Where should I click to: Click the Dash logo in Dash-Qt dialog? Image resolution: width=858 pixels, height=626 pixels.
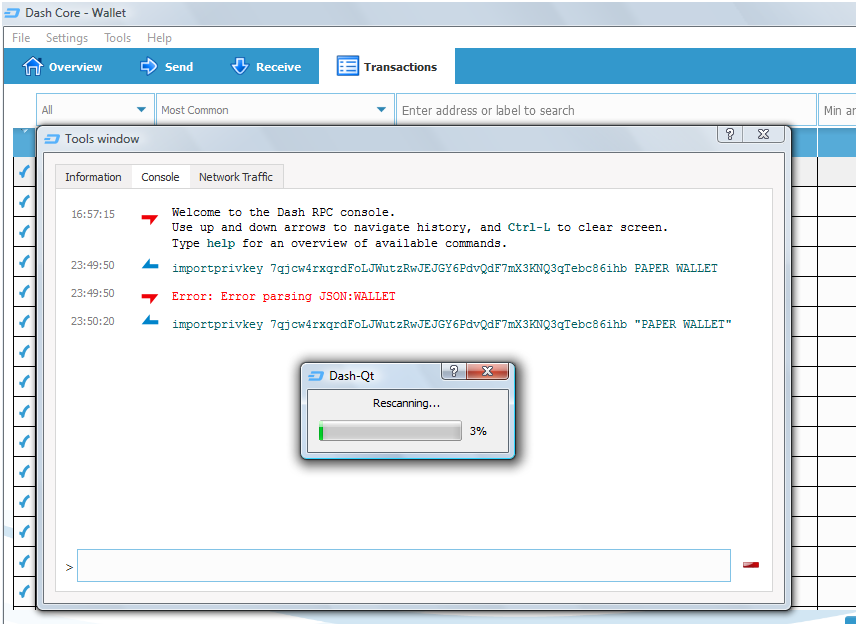click(x=316, y=376)
